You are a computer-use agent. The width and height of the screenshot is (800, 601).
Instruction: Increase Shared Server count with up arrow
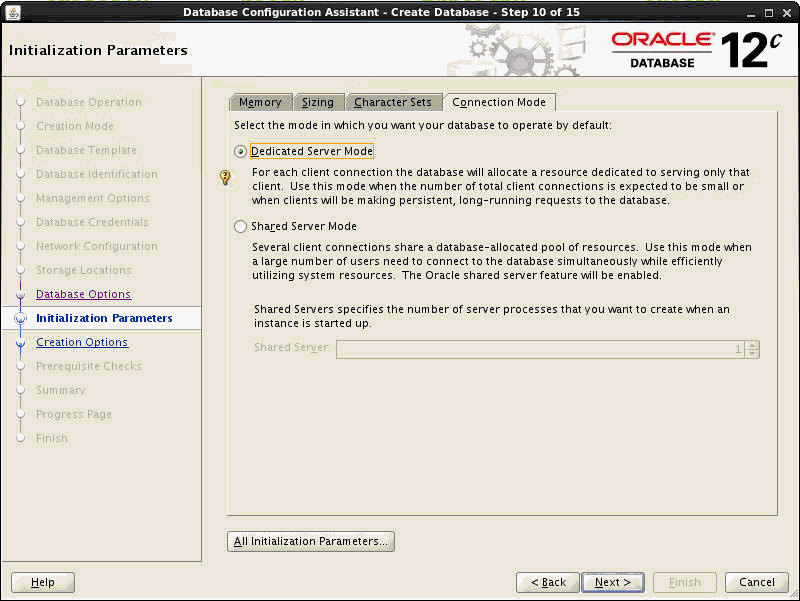(752, 345)
